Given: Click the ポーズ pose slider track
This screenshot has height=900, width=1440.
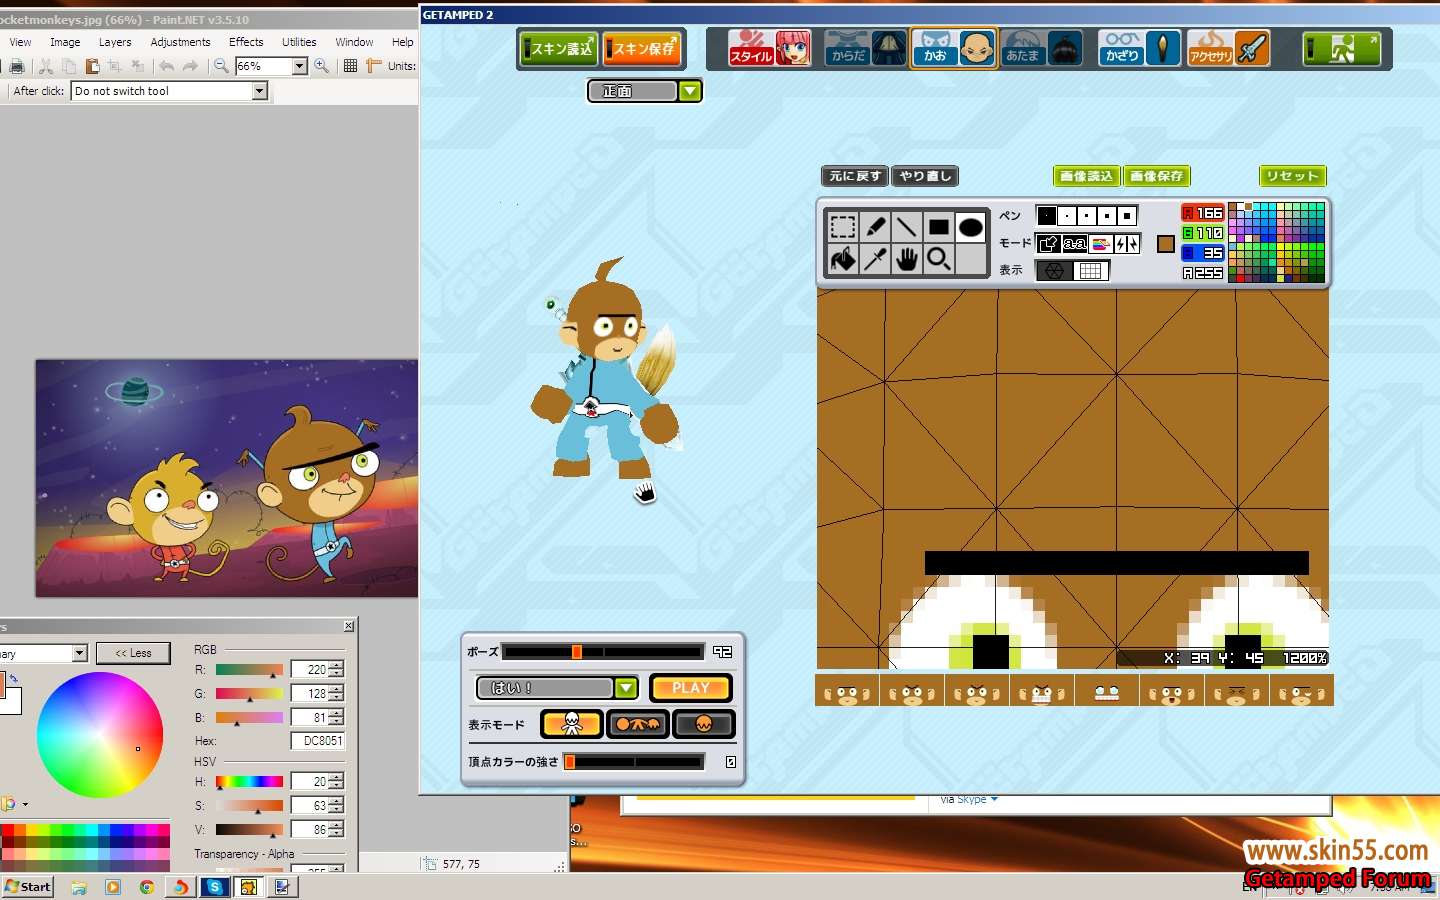Looking at the screenshot, I should pyautogui.click(x=603, y=652).
